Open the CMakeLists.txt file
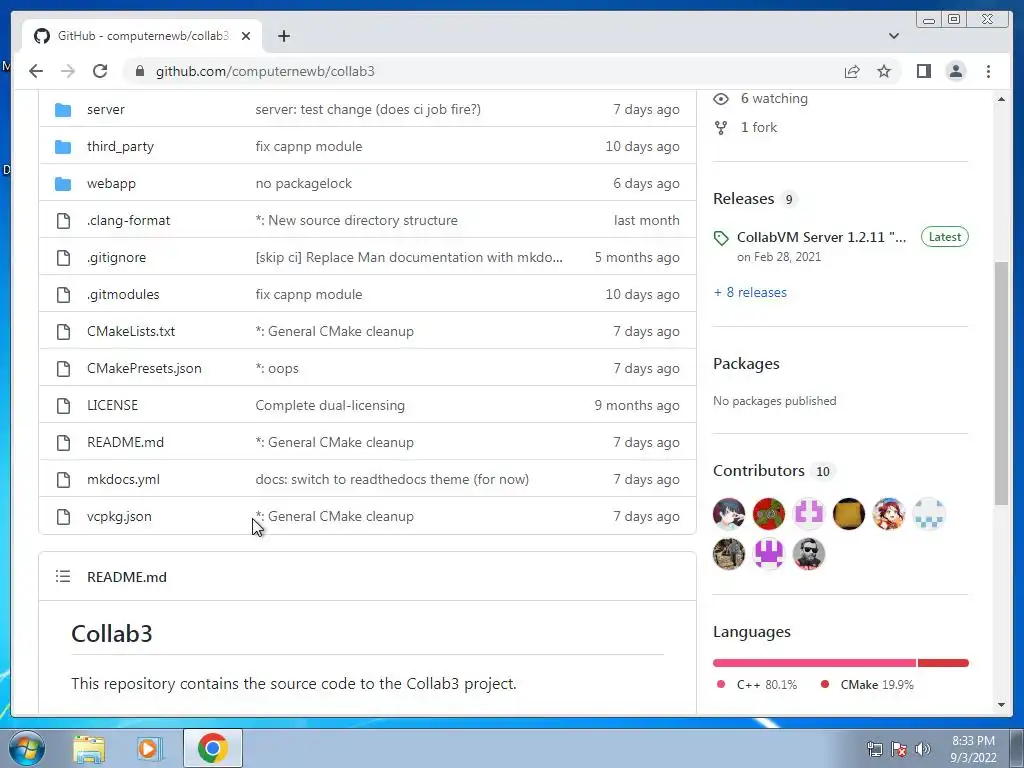Viewport: 1024px width, 768px height. pyautogui.click(x=131, y=331)
